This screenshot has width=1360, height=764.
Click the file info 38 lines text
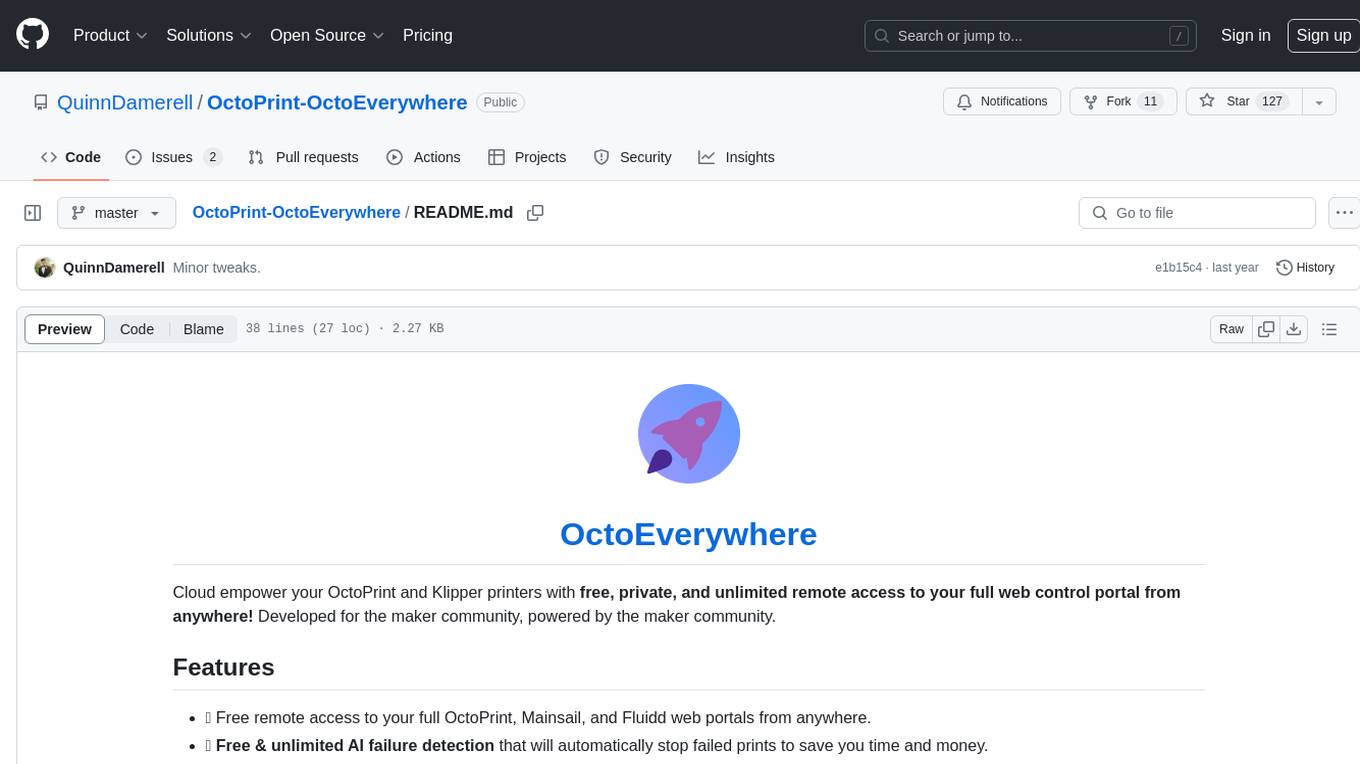tap(344, 329)
